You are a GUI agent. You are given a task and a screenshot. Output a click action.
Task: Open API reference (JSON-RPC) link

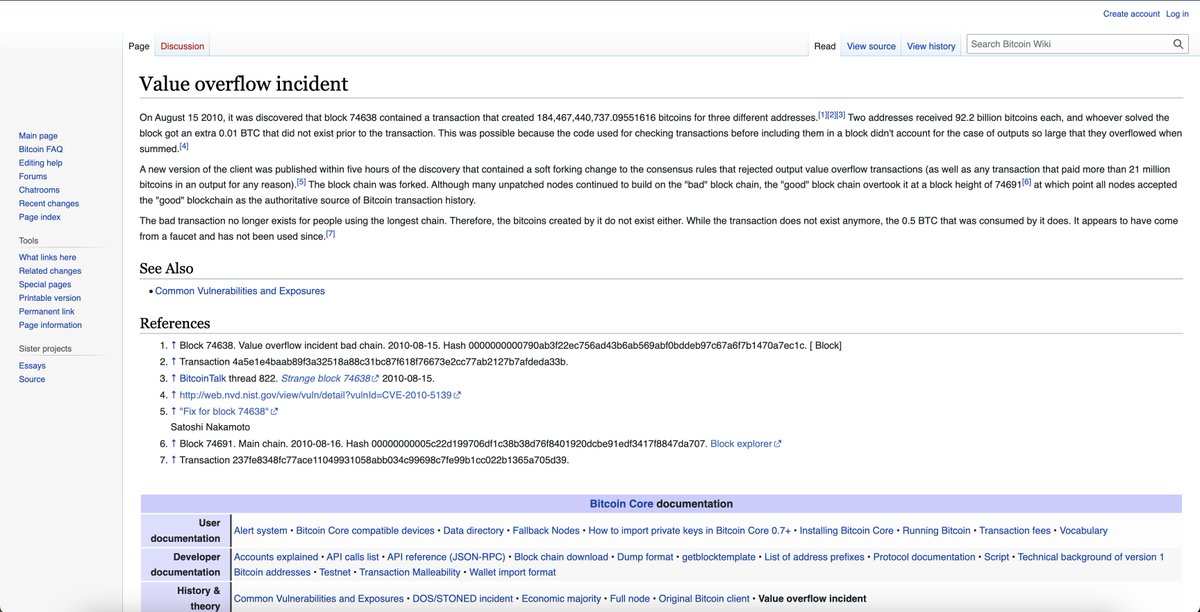pyautogui.click(x=446, y=557)
